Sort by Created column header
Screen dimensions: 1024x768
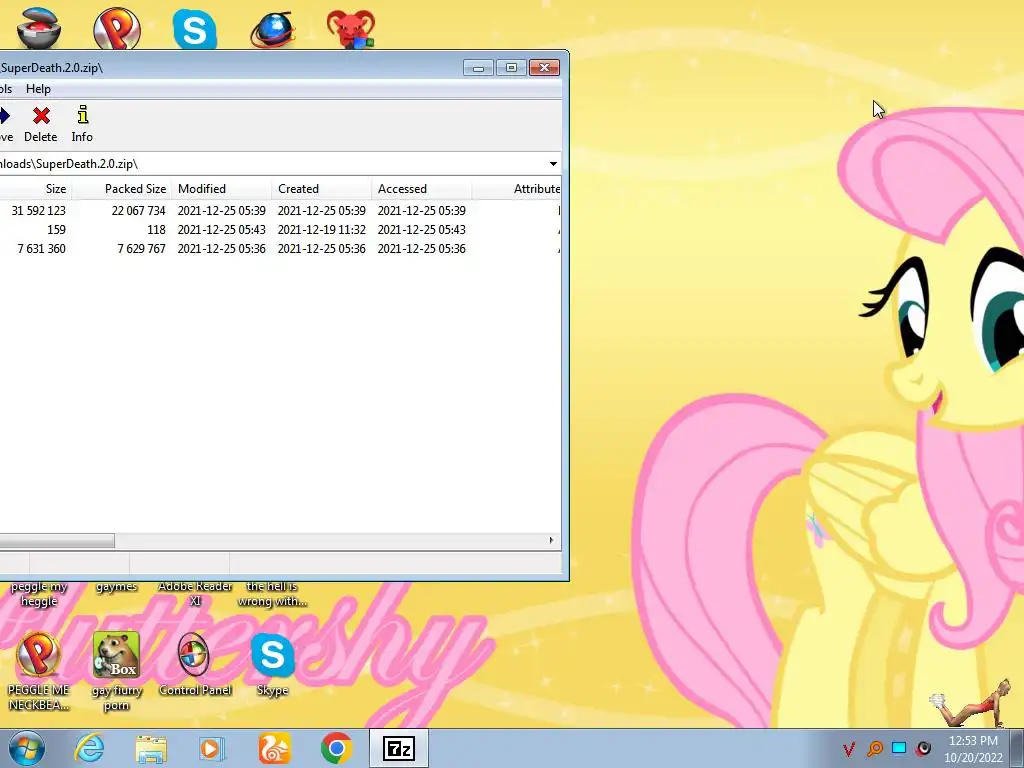[322, 189]
